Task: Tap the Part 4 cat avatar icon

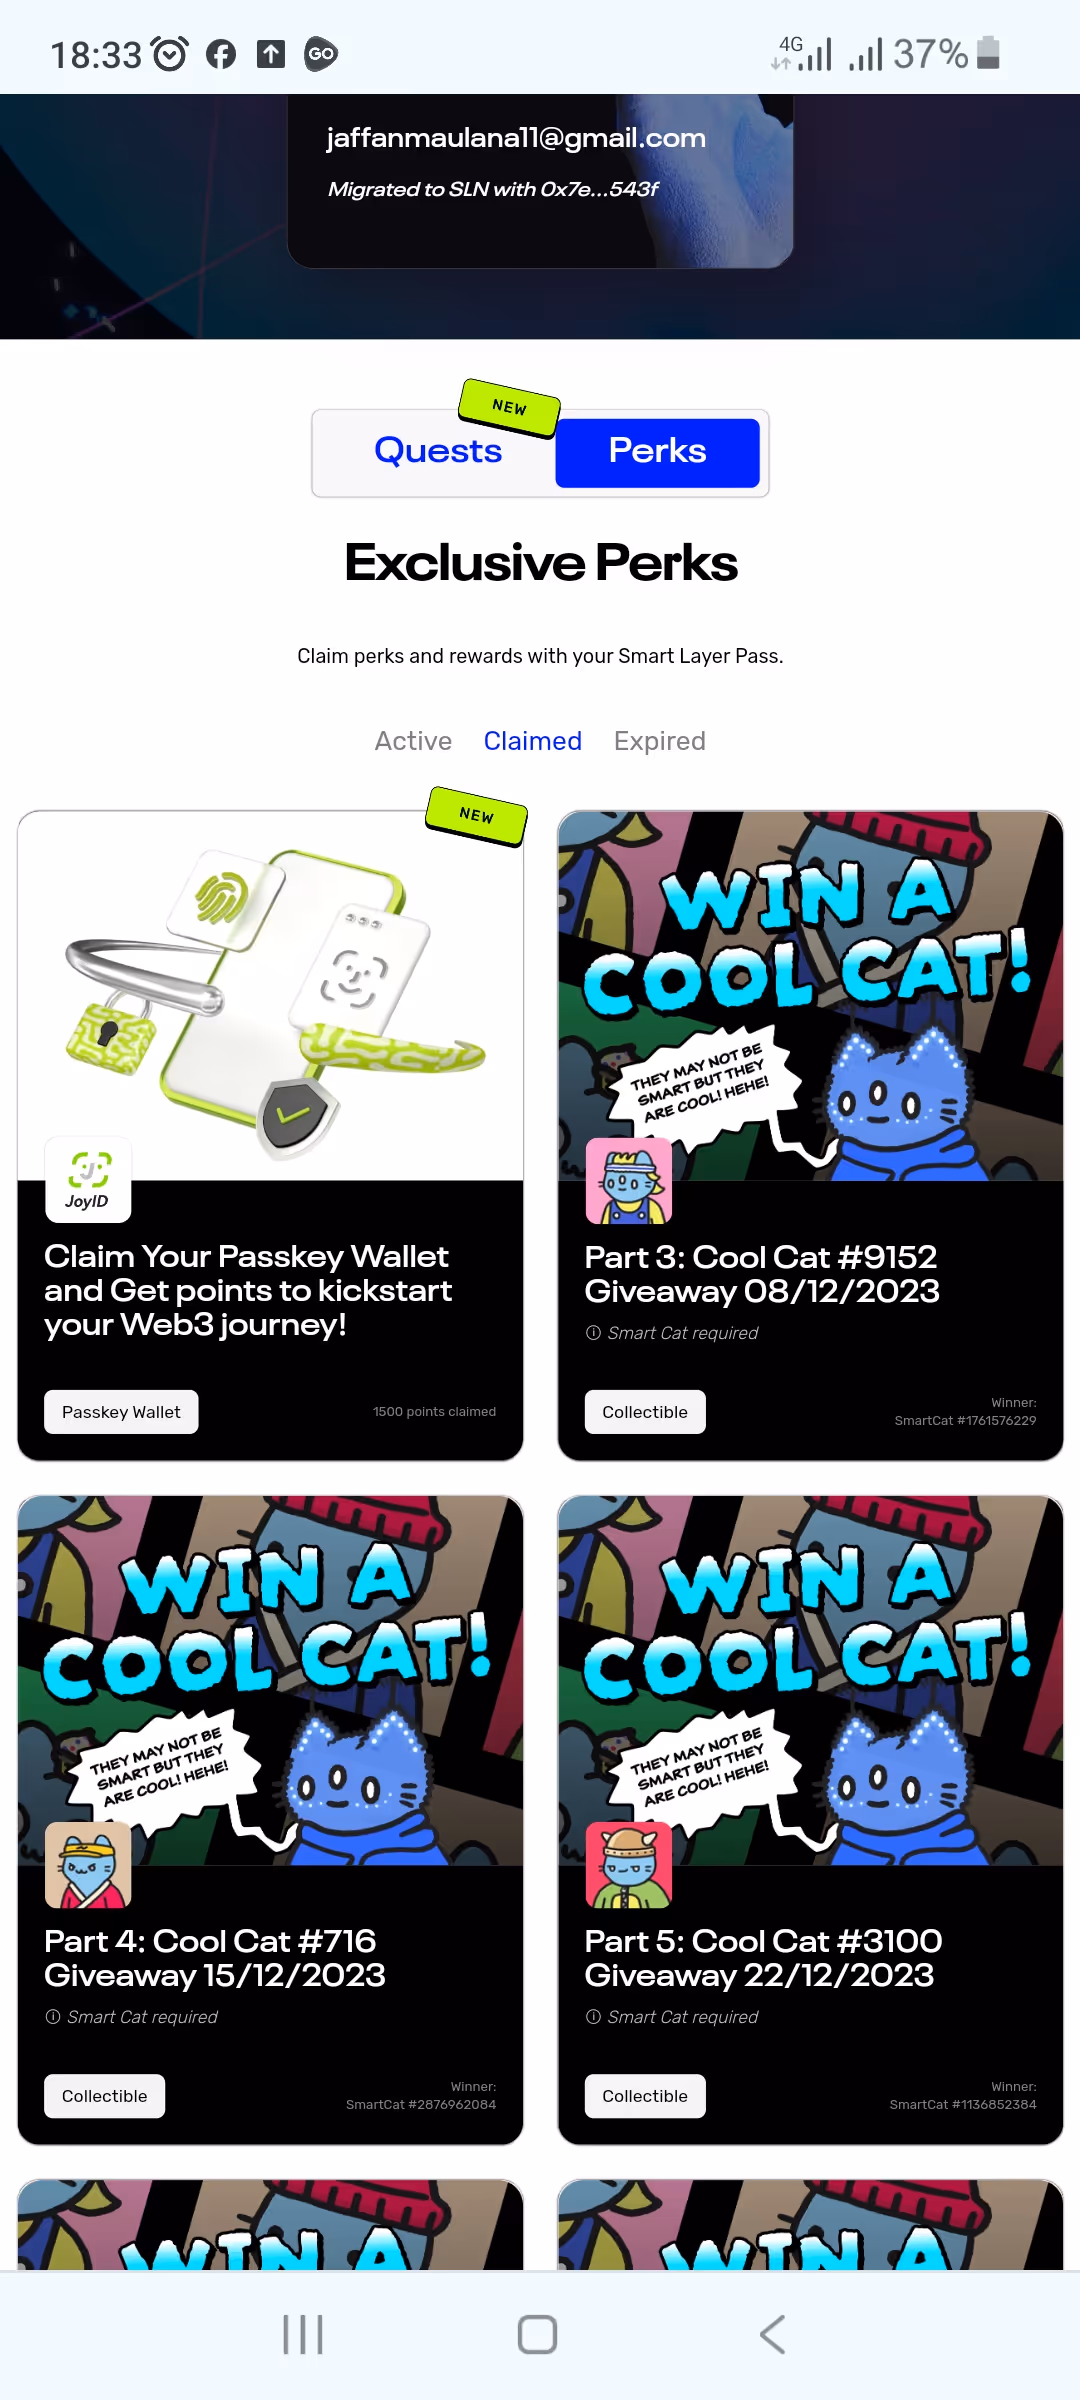Action: point(88,1864)
